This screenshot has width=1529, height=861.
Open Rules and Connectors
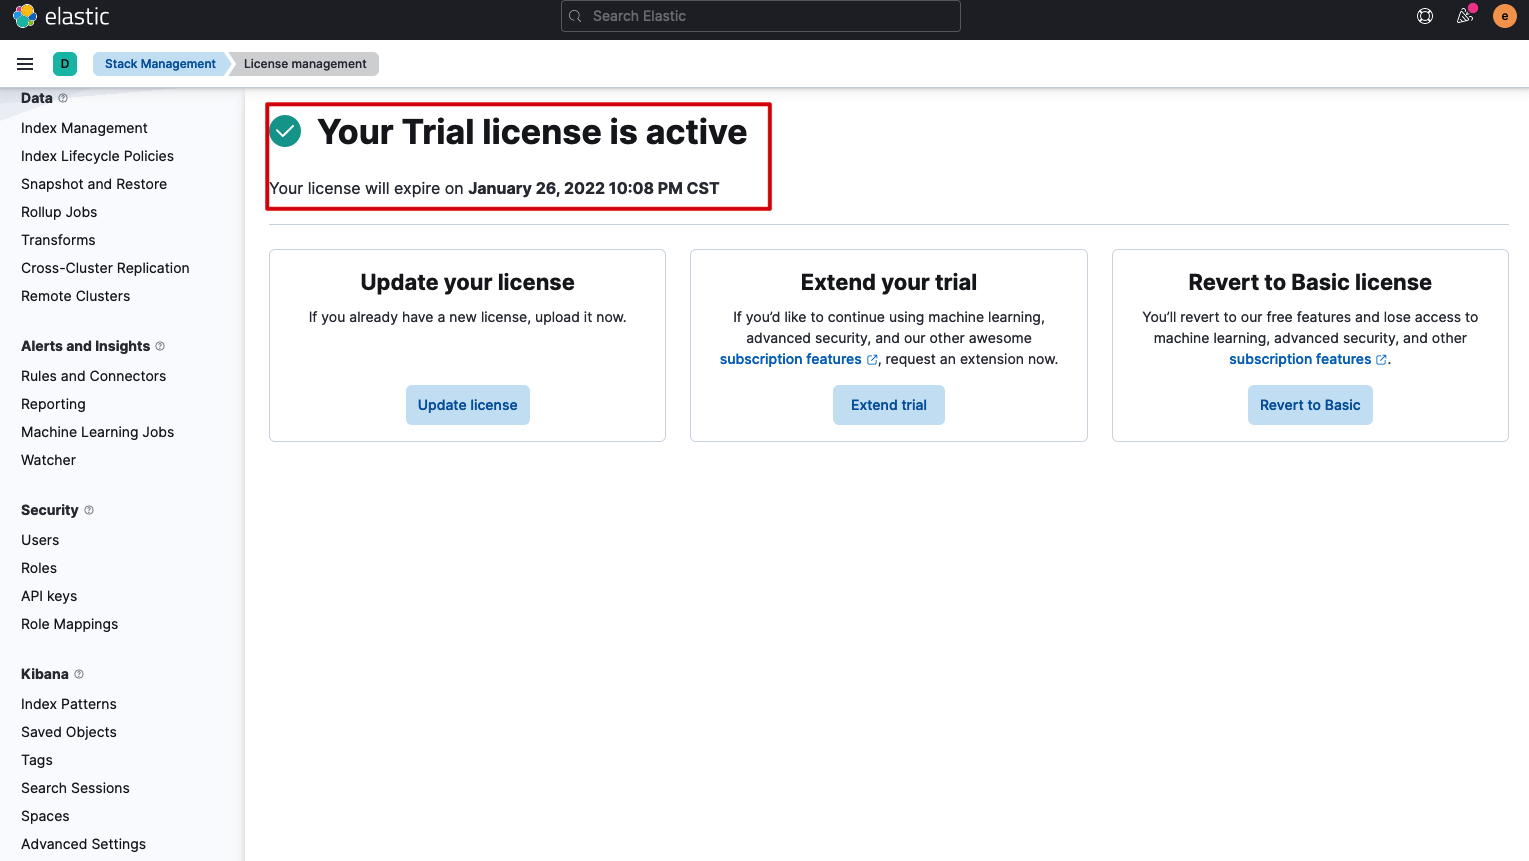93,376
